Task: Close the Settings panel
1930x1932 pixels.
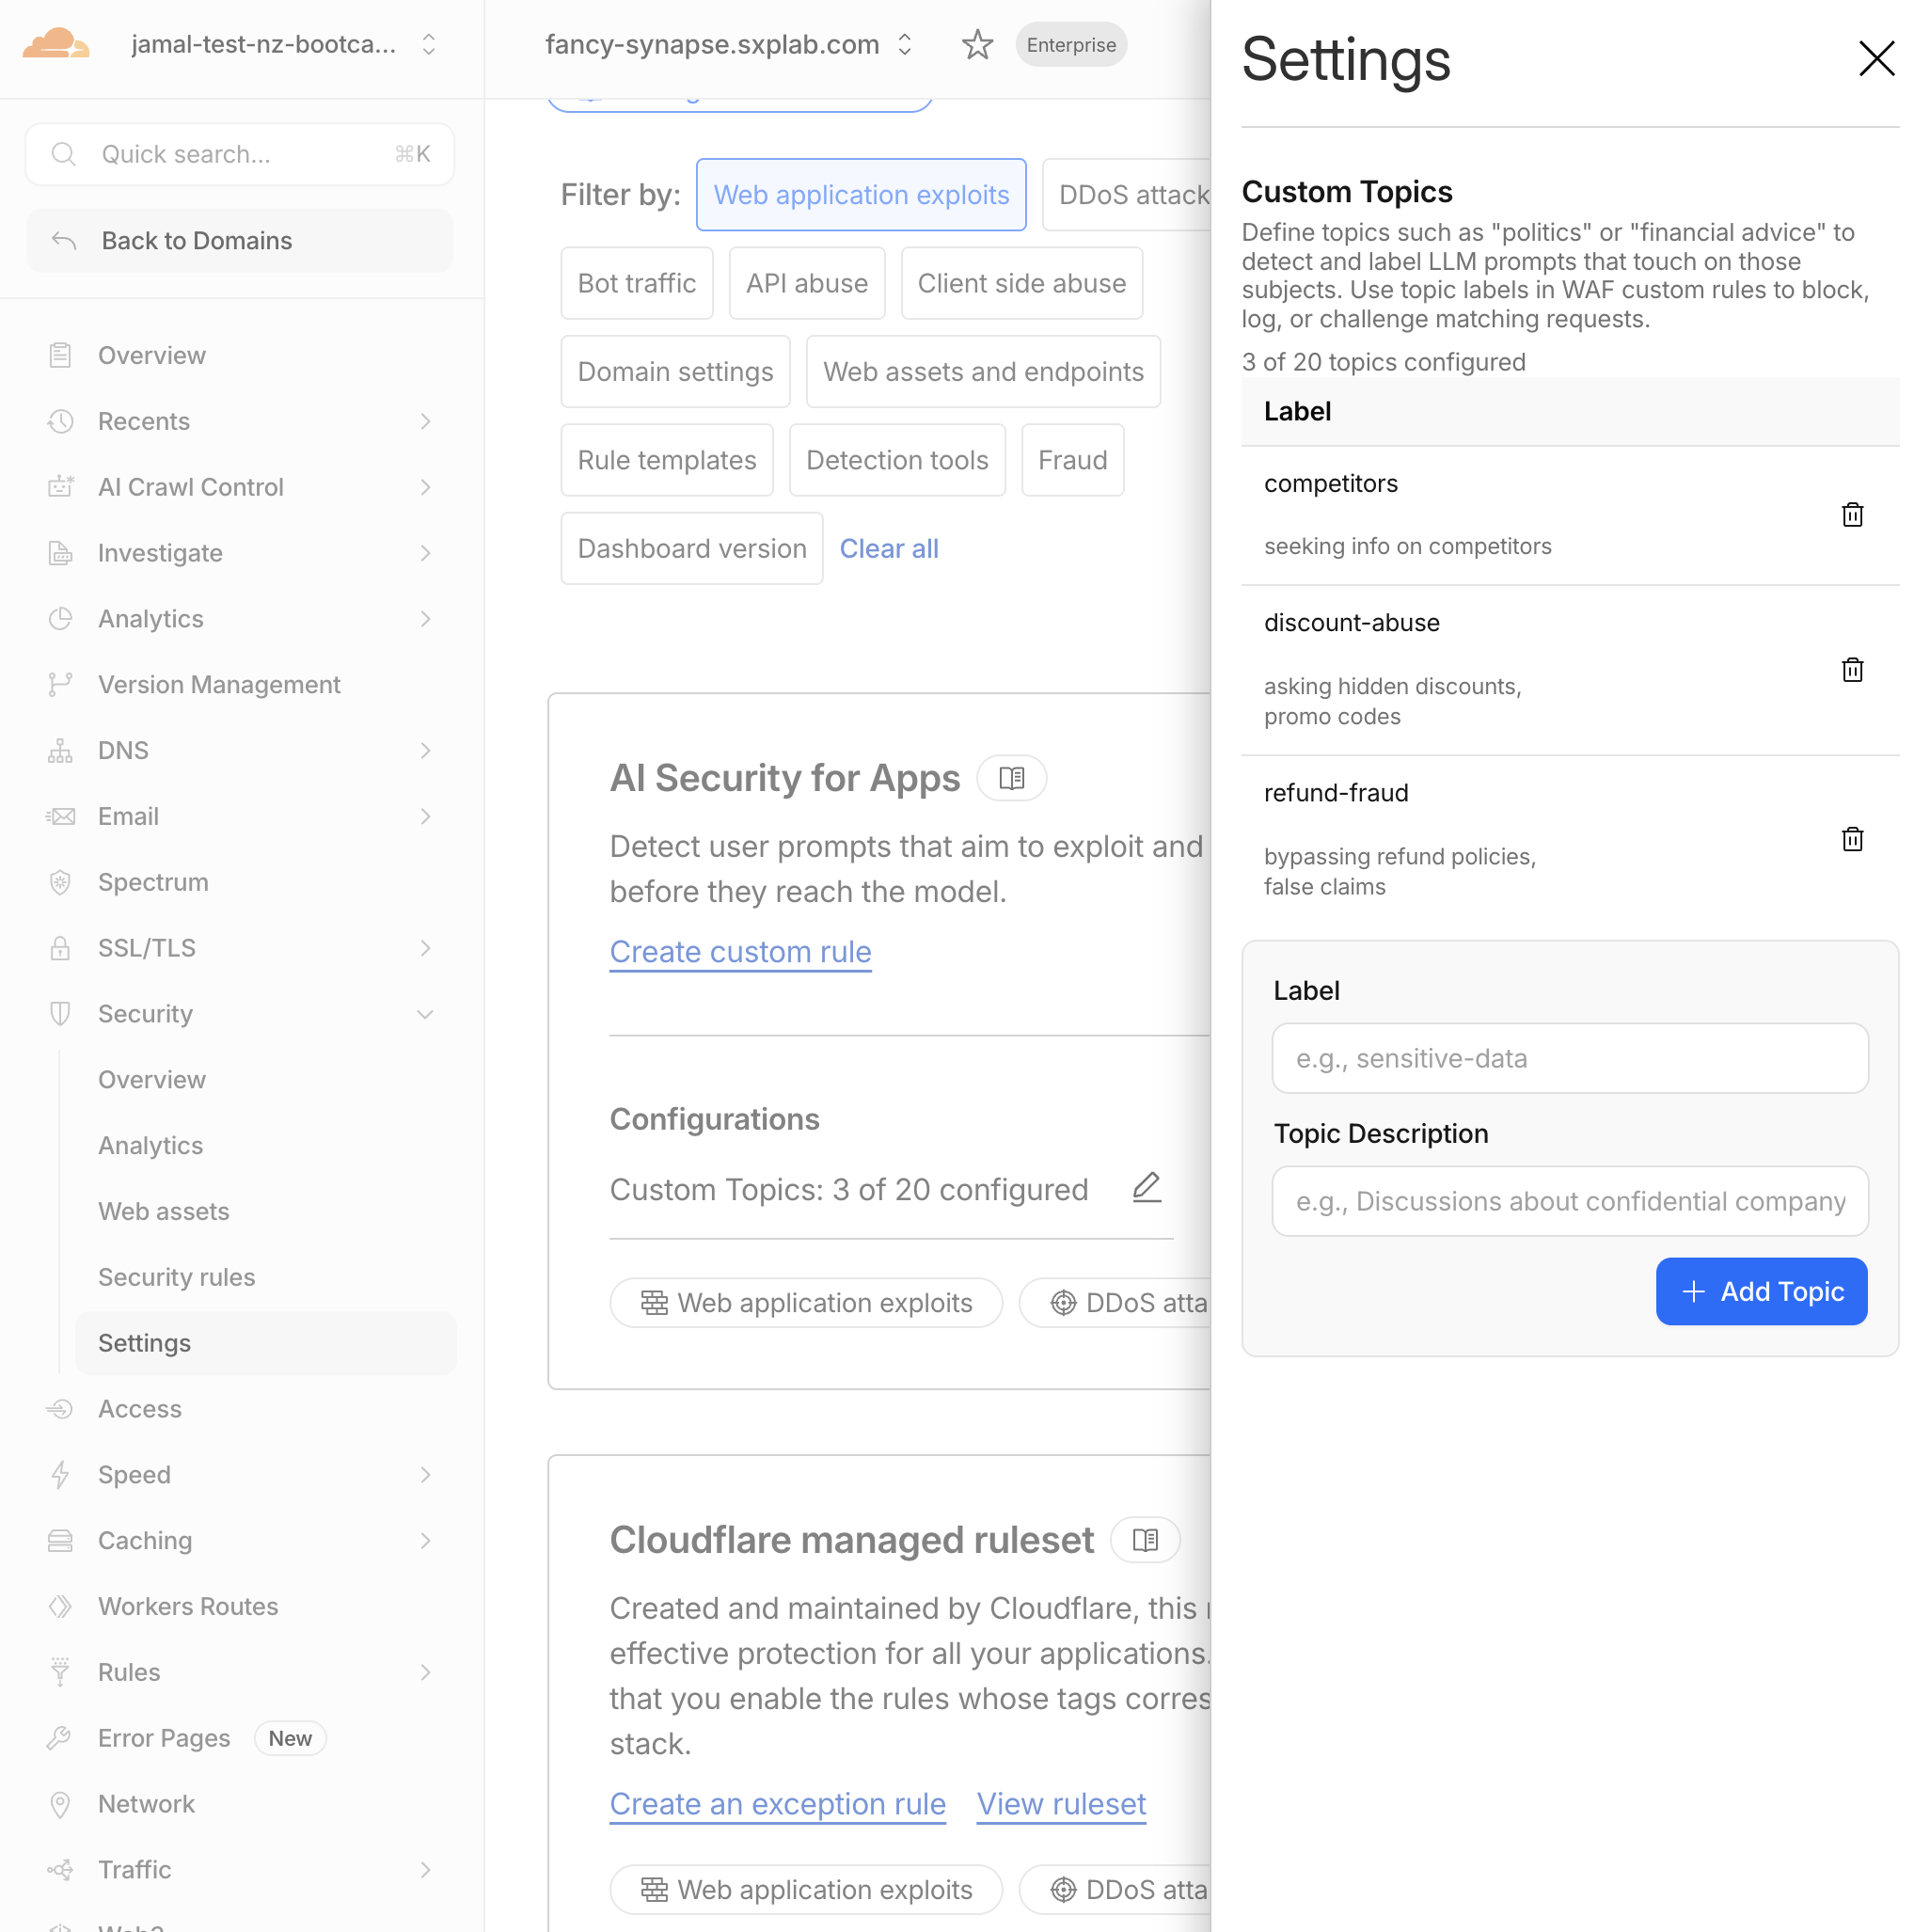Action: coord(1875,58)
